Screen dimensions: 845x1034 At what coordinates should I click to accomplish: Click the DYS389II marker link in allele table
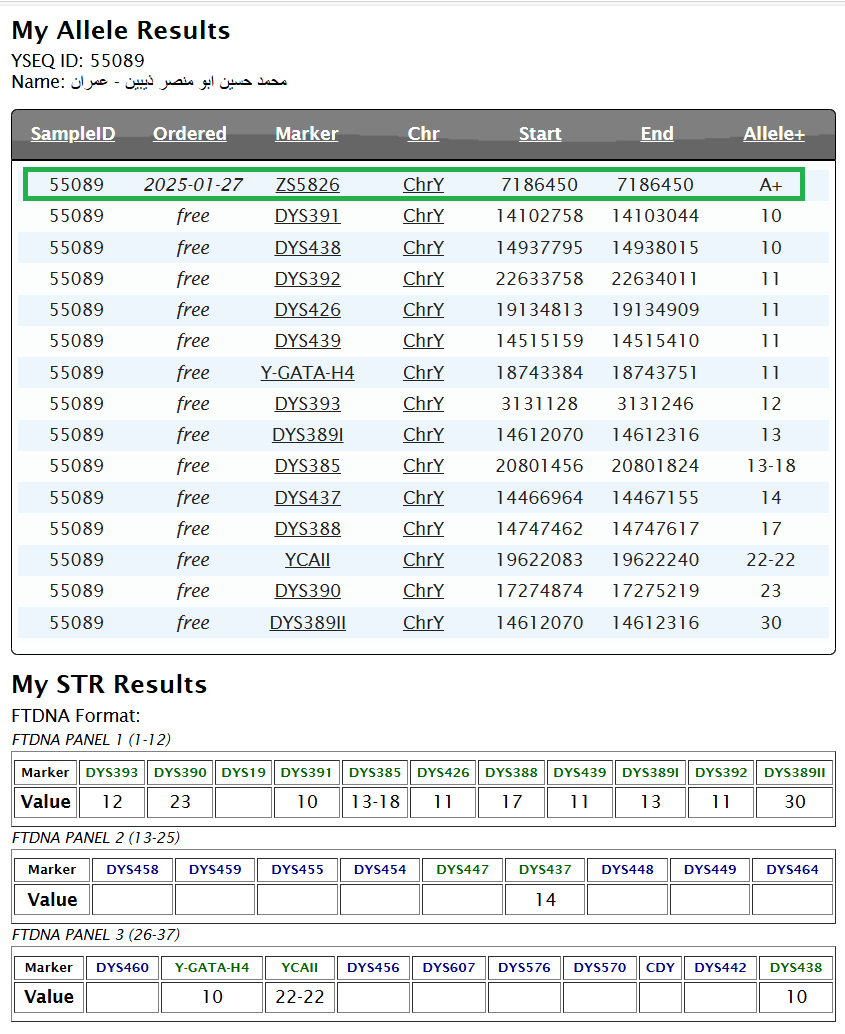307,623
